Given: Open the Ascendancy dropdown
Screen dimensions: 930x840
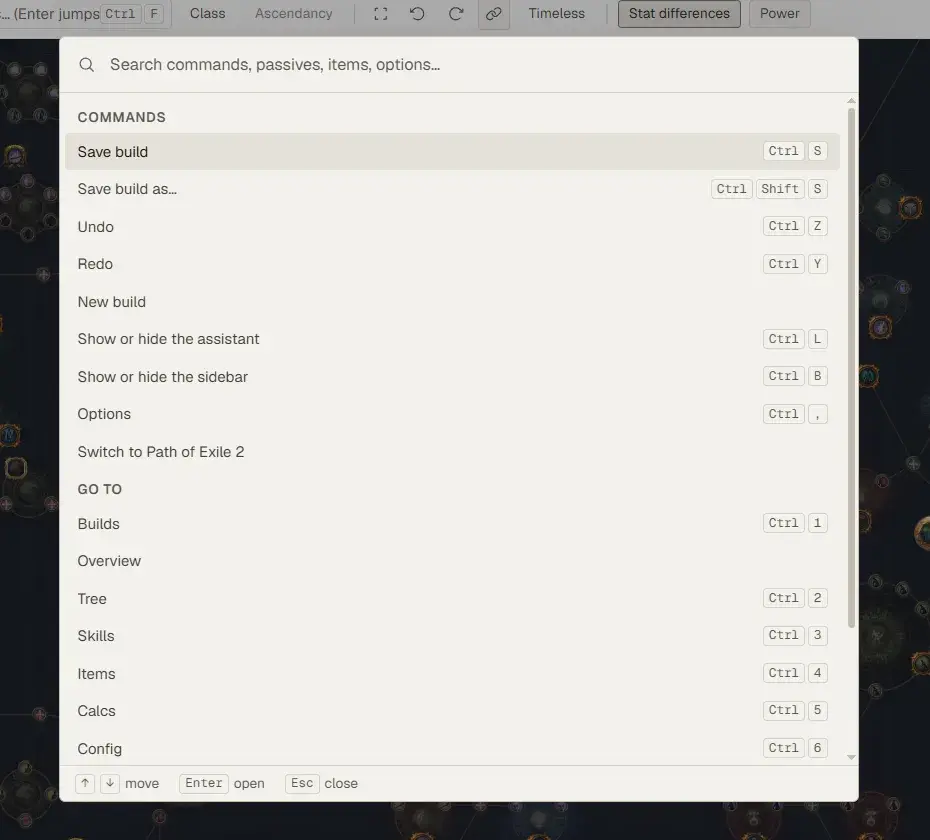Looking at the screenshot, I should [294, 14].
